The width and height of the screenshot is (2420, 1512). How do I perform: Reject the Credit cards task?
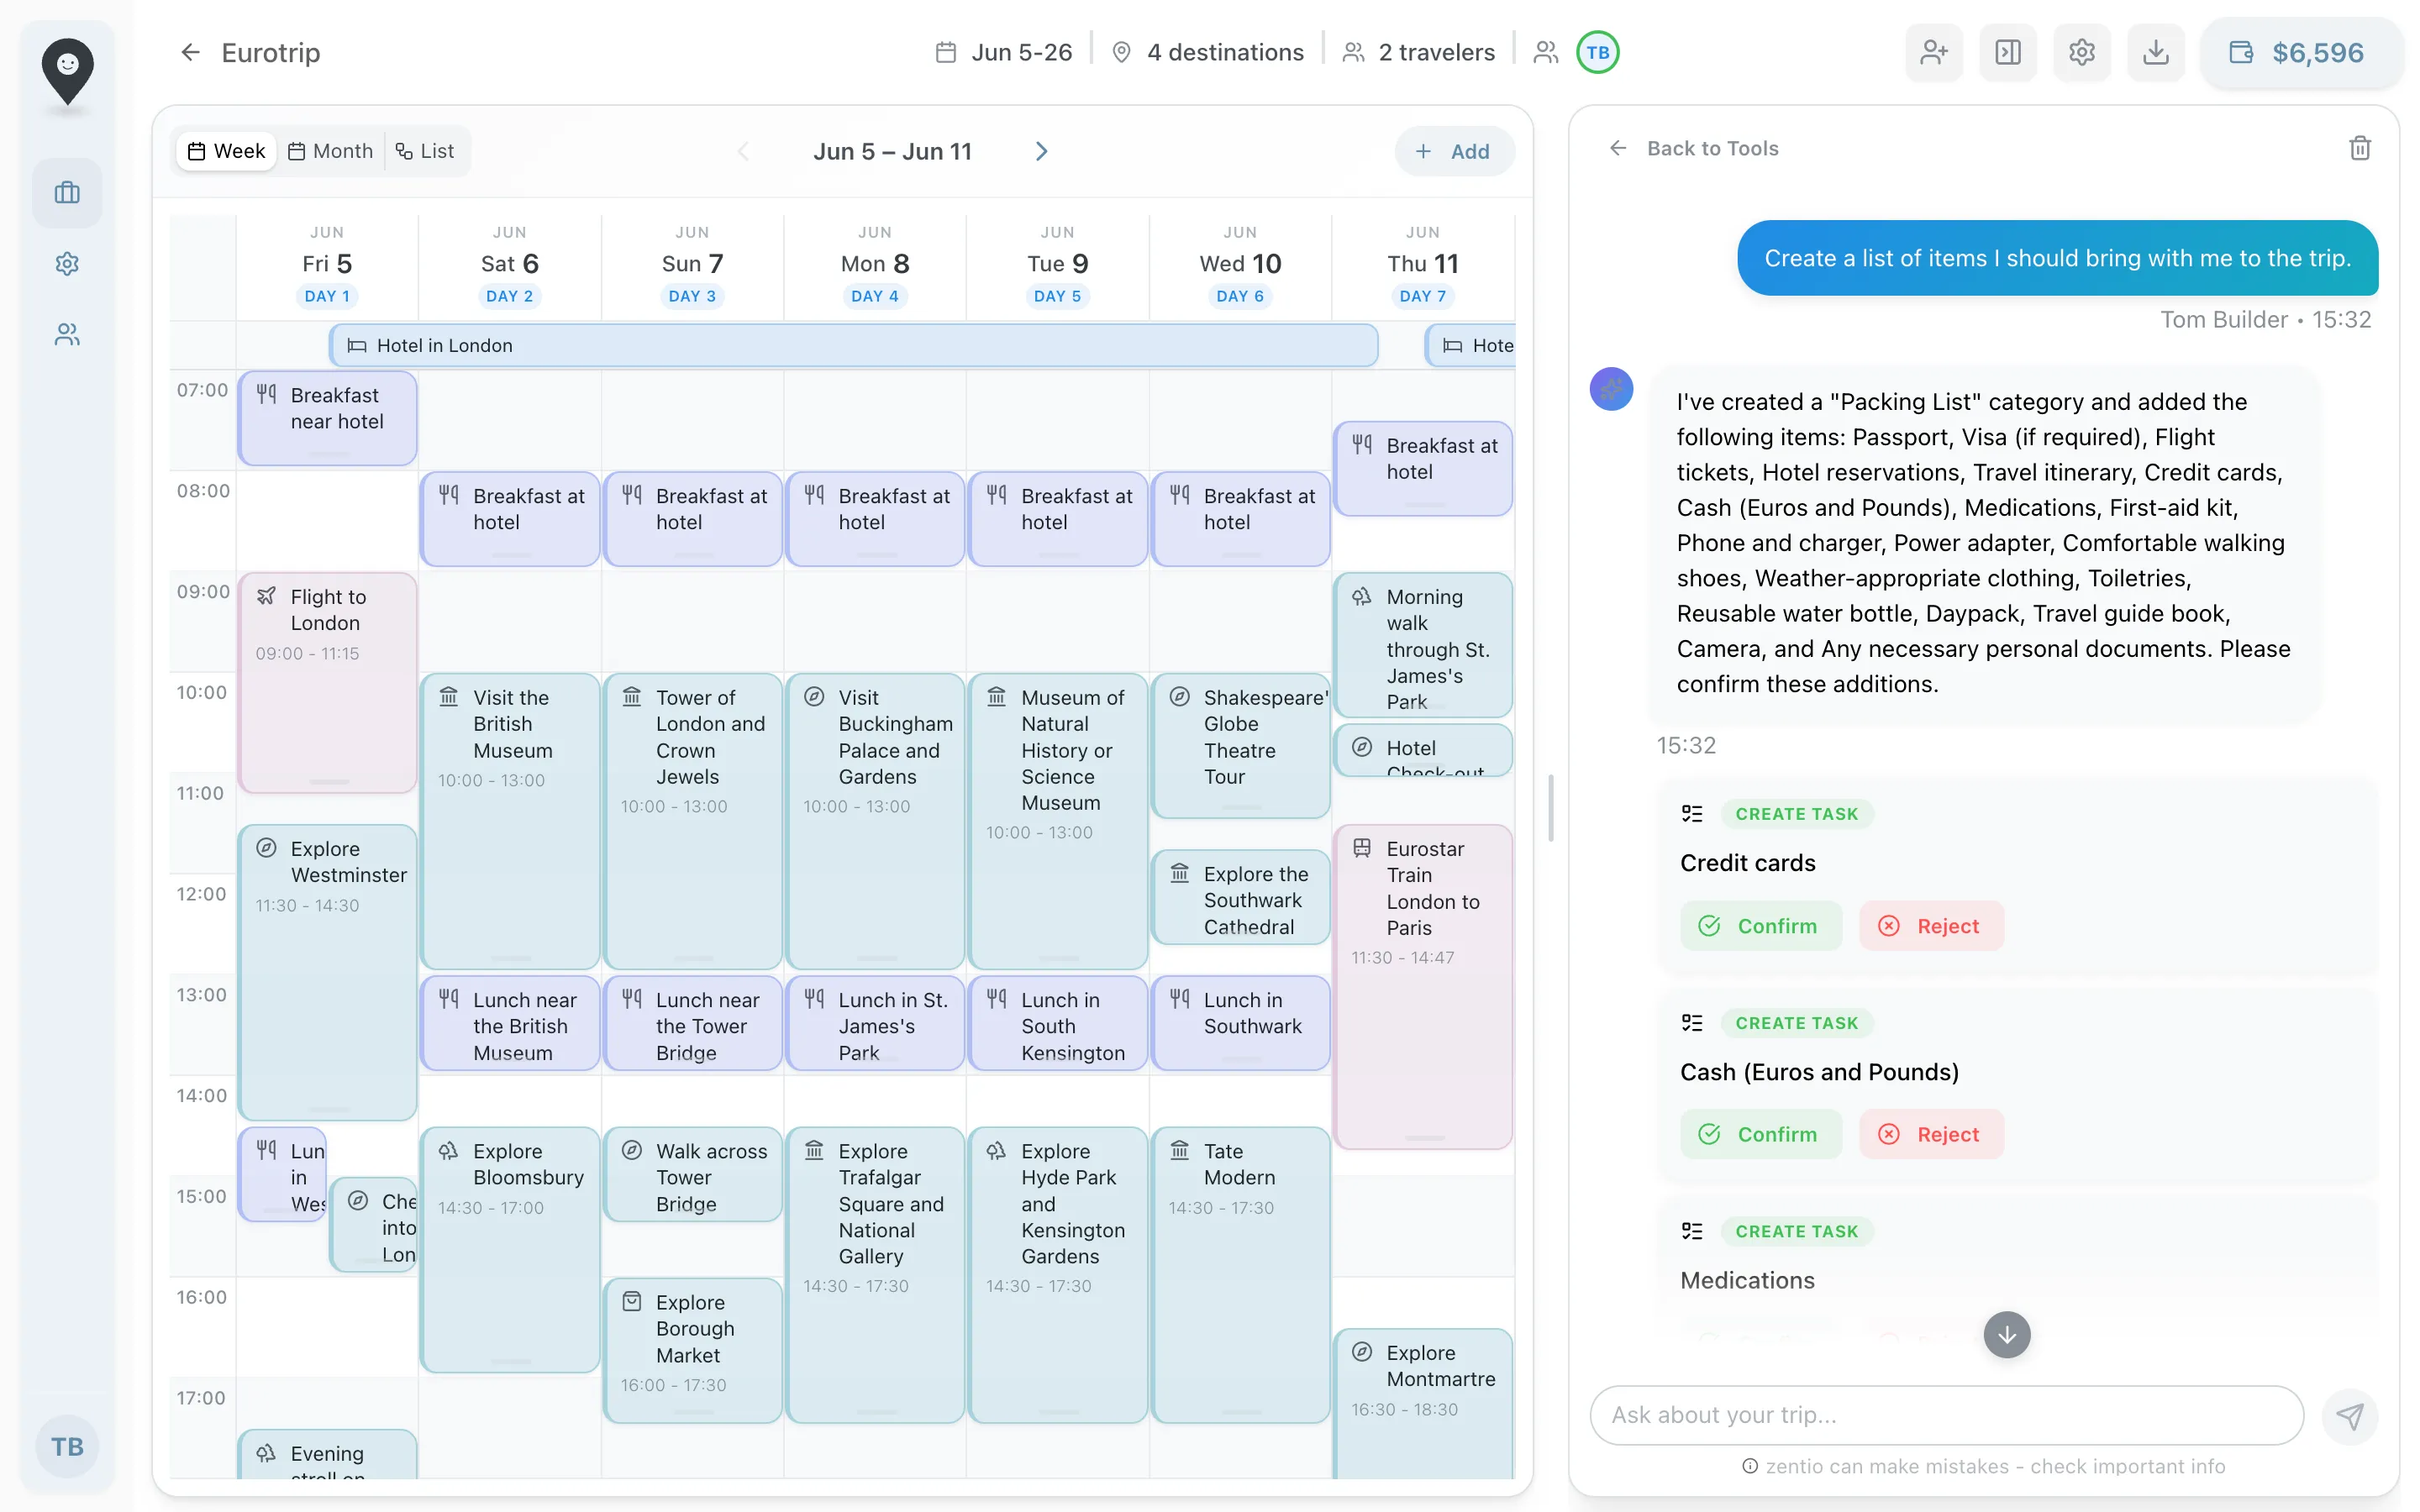1930,926
